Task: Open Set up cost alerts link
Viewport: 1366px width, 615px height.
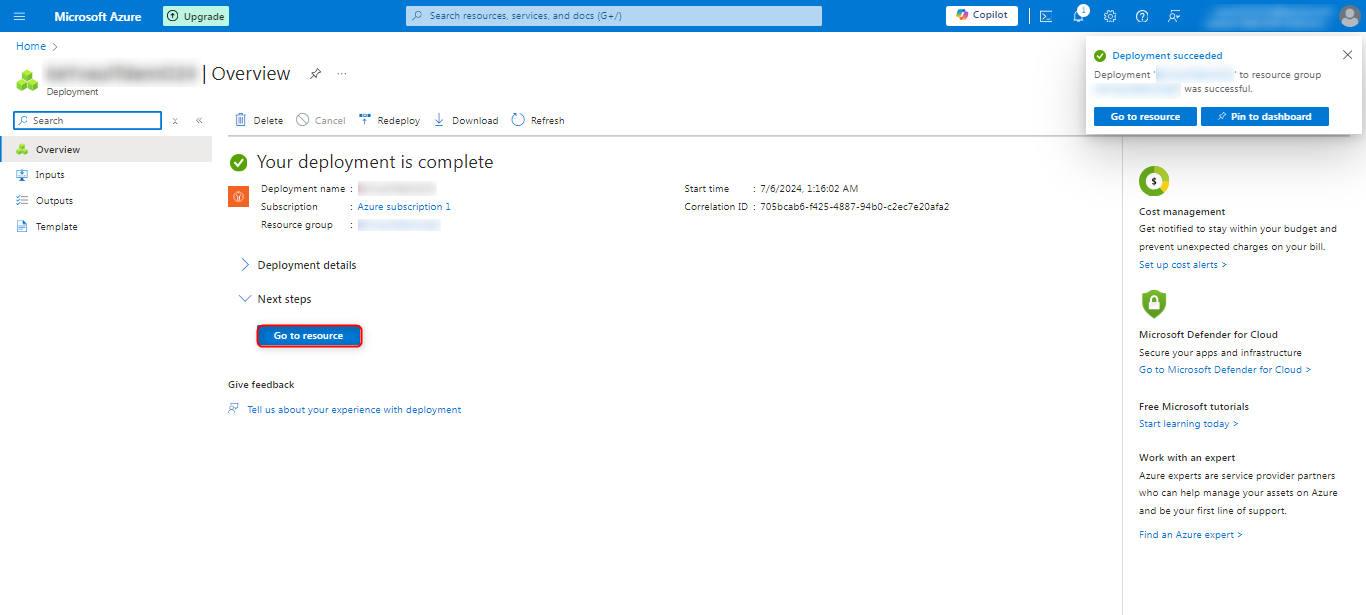Action: click(1183, 265)
